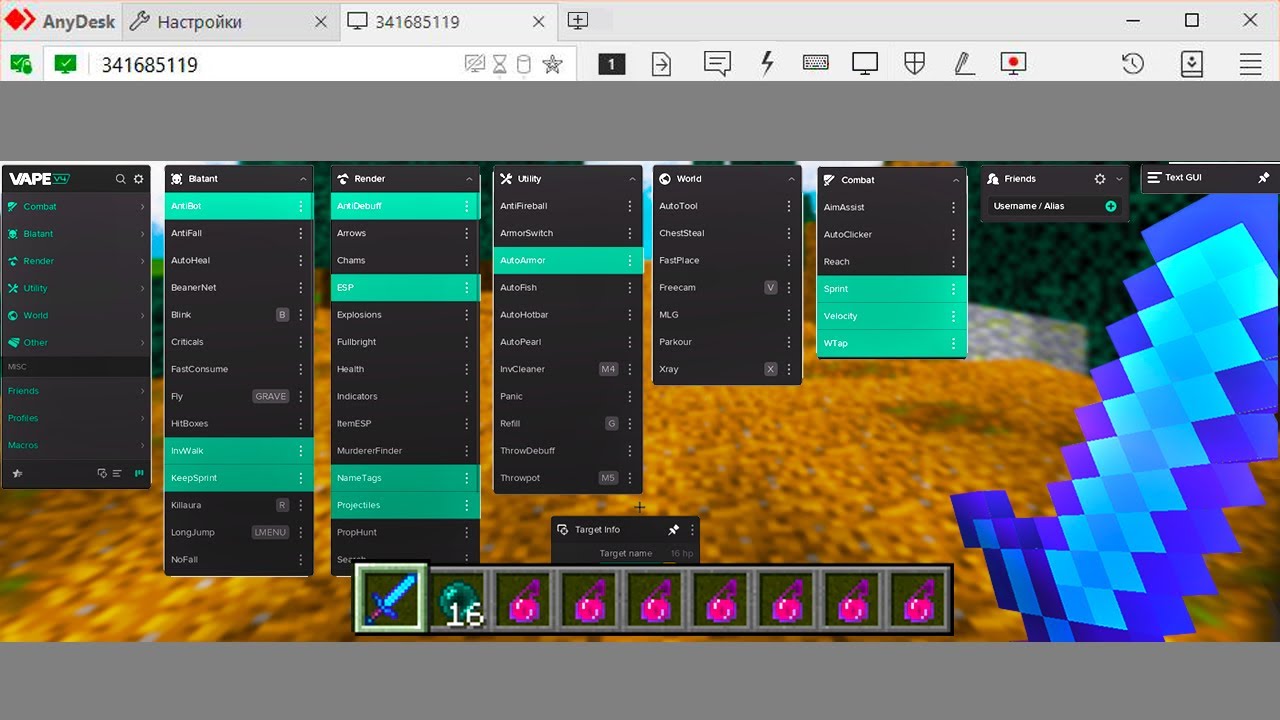Start session recording with the red dot icon

click(1014, 64)
